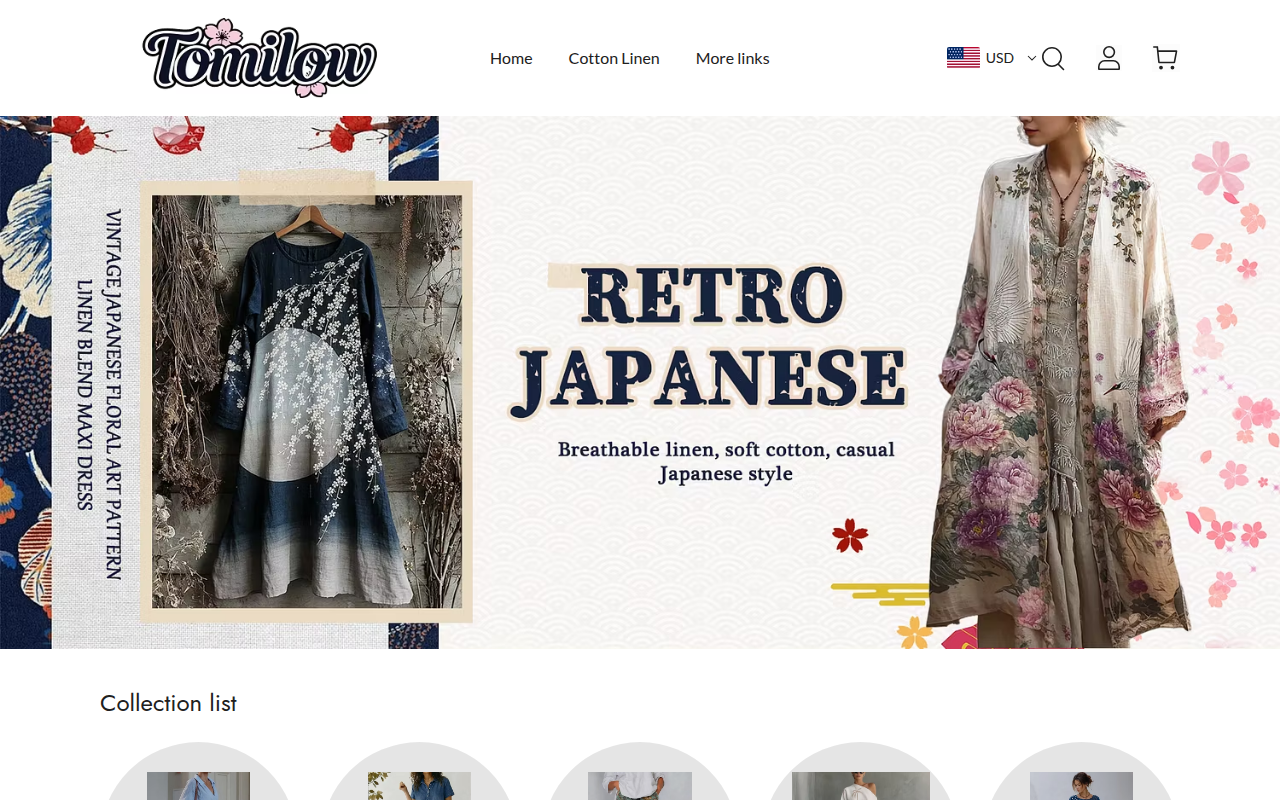Open the Cotton Linen menu
The width and height of the screenshot is (1280, 800).
pos(614,58)
